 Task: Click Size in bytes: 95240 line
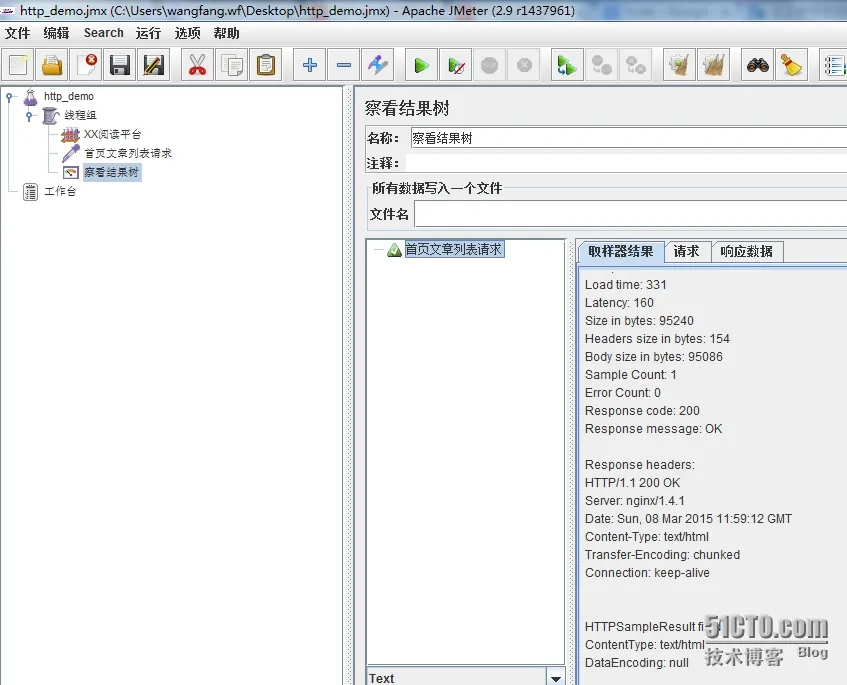pyautogui.click(x=639, y=320)
